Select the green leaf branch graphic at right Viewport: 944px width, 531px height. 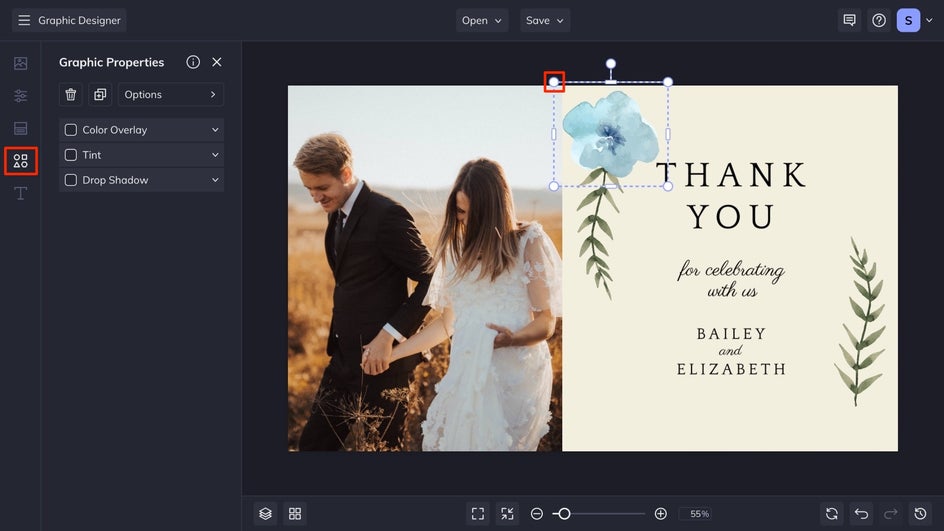(860, 321)
